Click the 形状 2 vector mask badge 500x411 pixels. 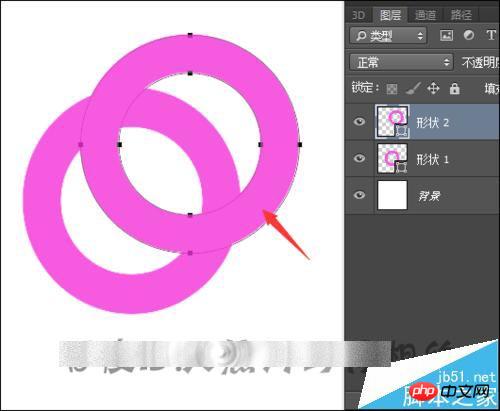402,131
